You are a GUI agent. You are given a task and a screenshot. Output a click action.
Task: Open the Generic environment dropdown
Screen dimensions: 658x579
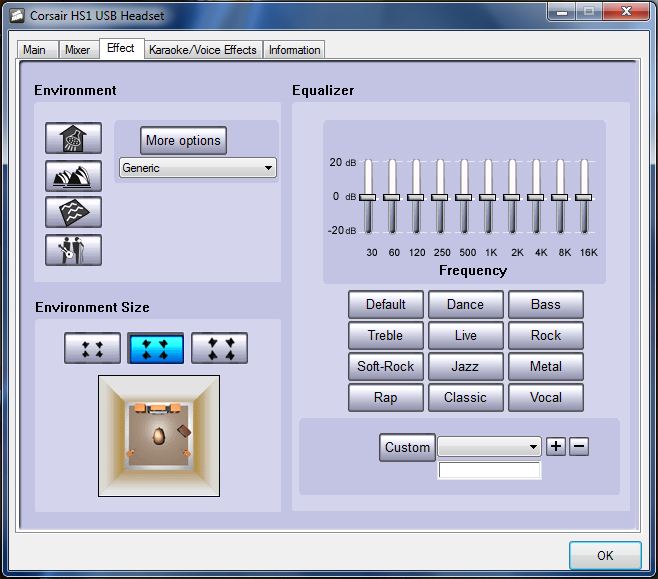pos(198,168)
